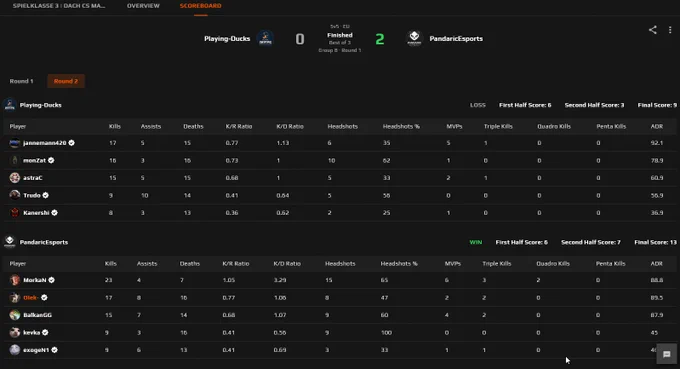
Task: Click verified badge next to jannemann420
Action: [72, 143]
